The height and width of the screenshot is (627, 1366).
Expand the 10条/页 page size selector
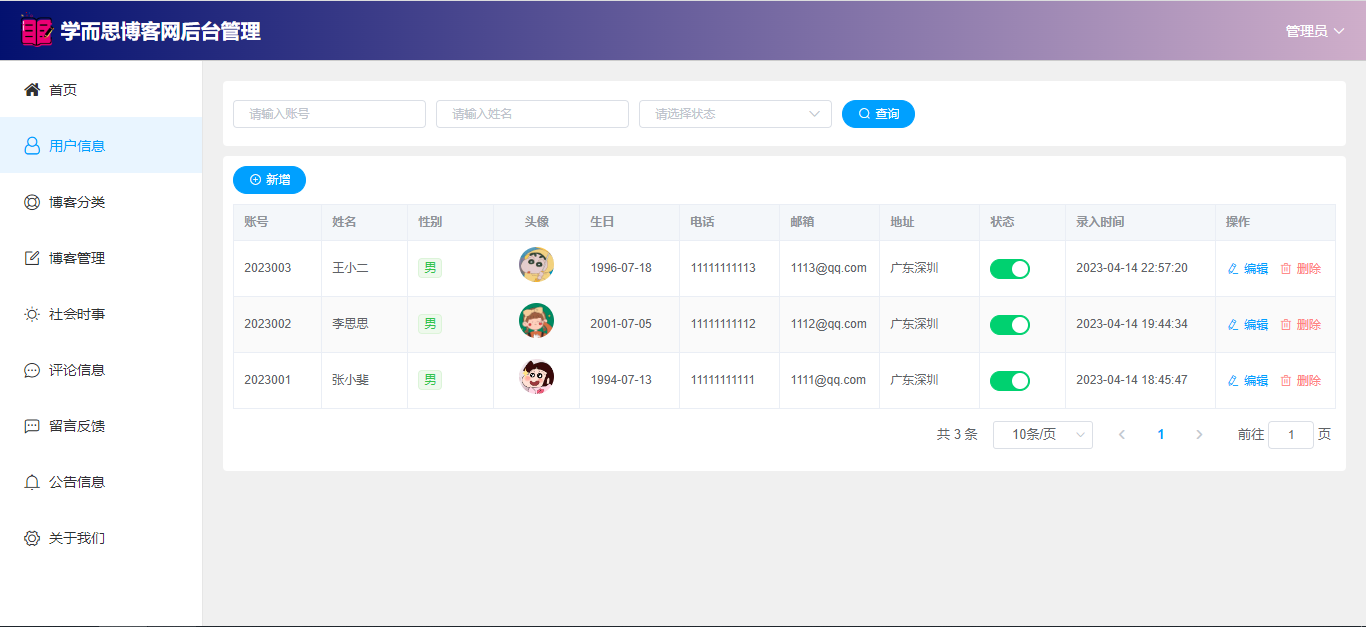1042,435
